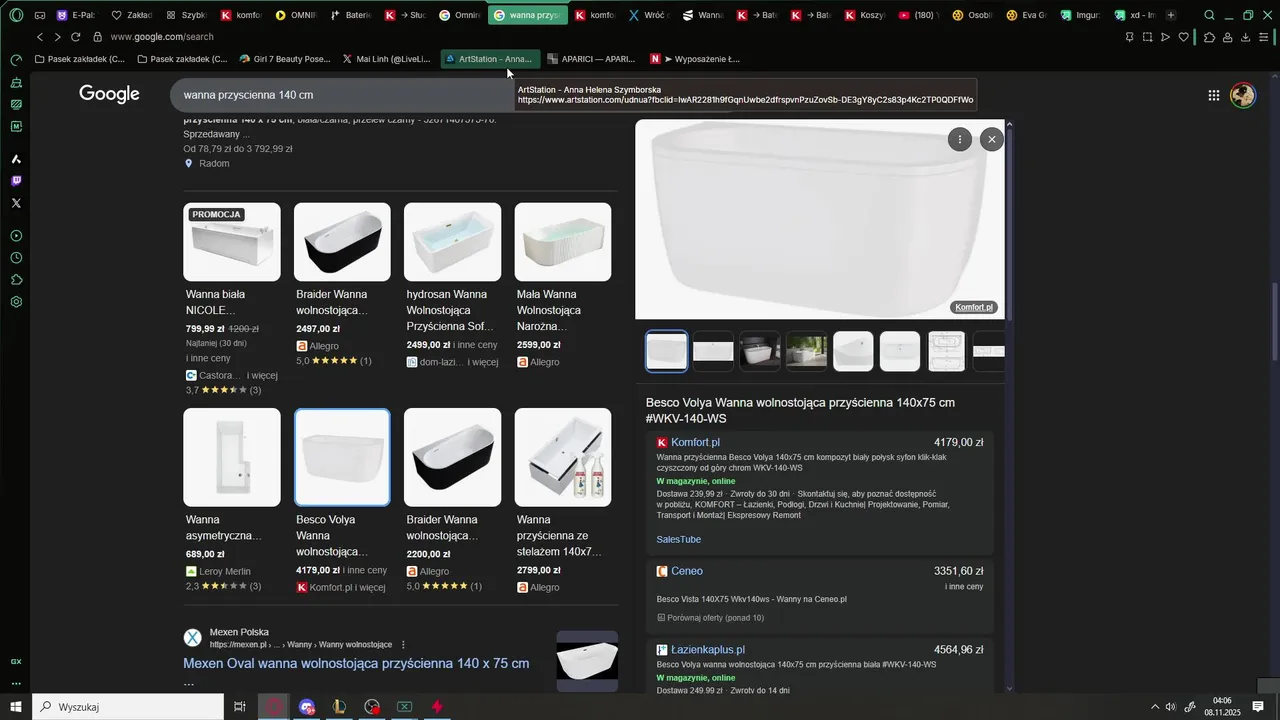Open the Ceneo seller link
Viewport: 1280px width, 720px height.
click(687, 571)
